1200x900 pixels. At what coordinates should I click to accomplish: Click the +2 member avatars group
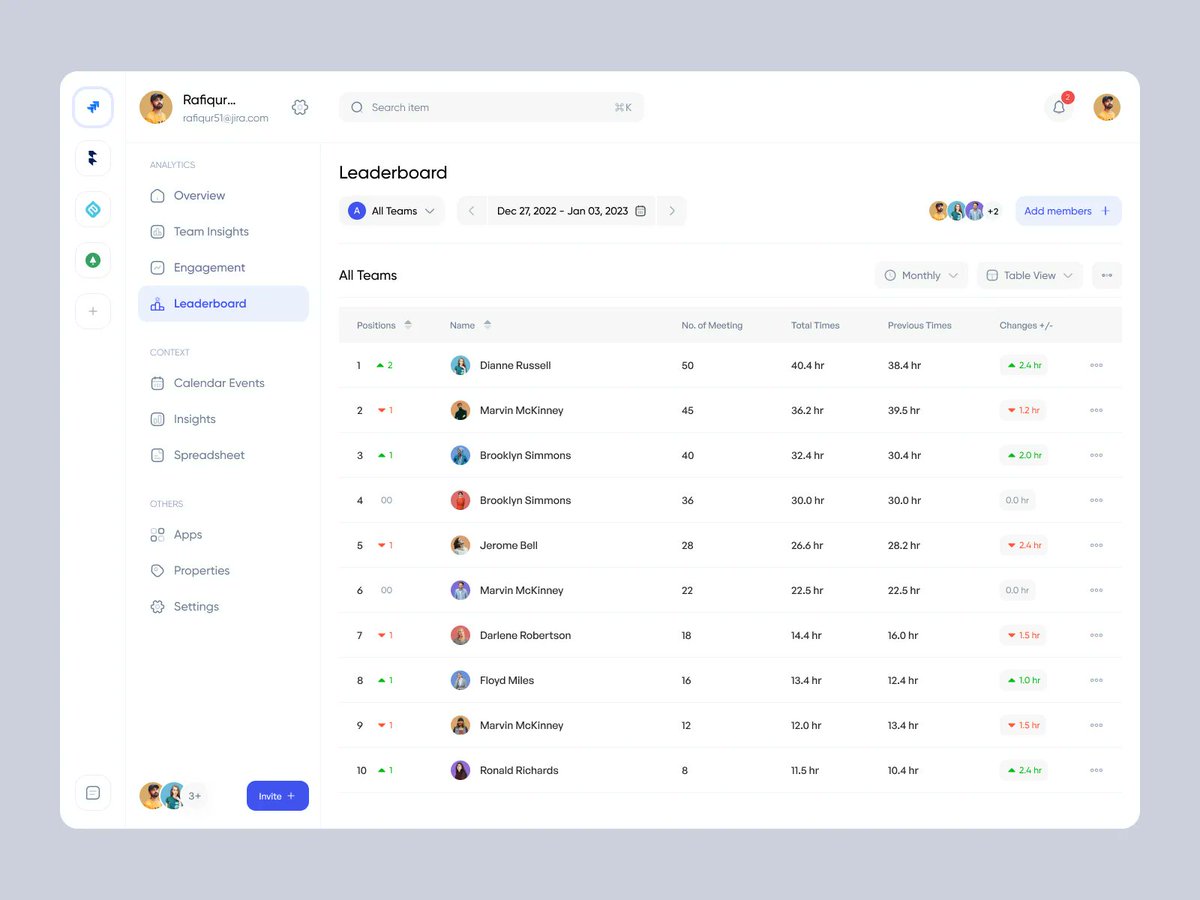pyautogui.click(x=964, y=211)
